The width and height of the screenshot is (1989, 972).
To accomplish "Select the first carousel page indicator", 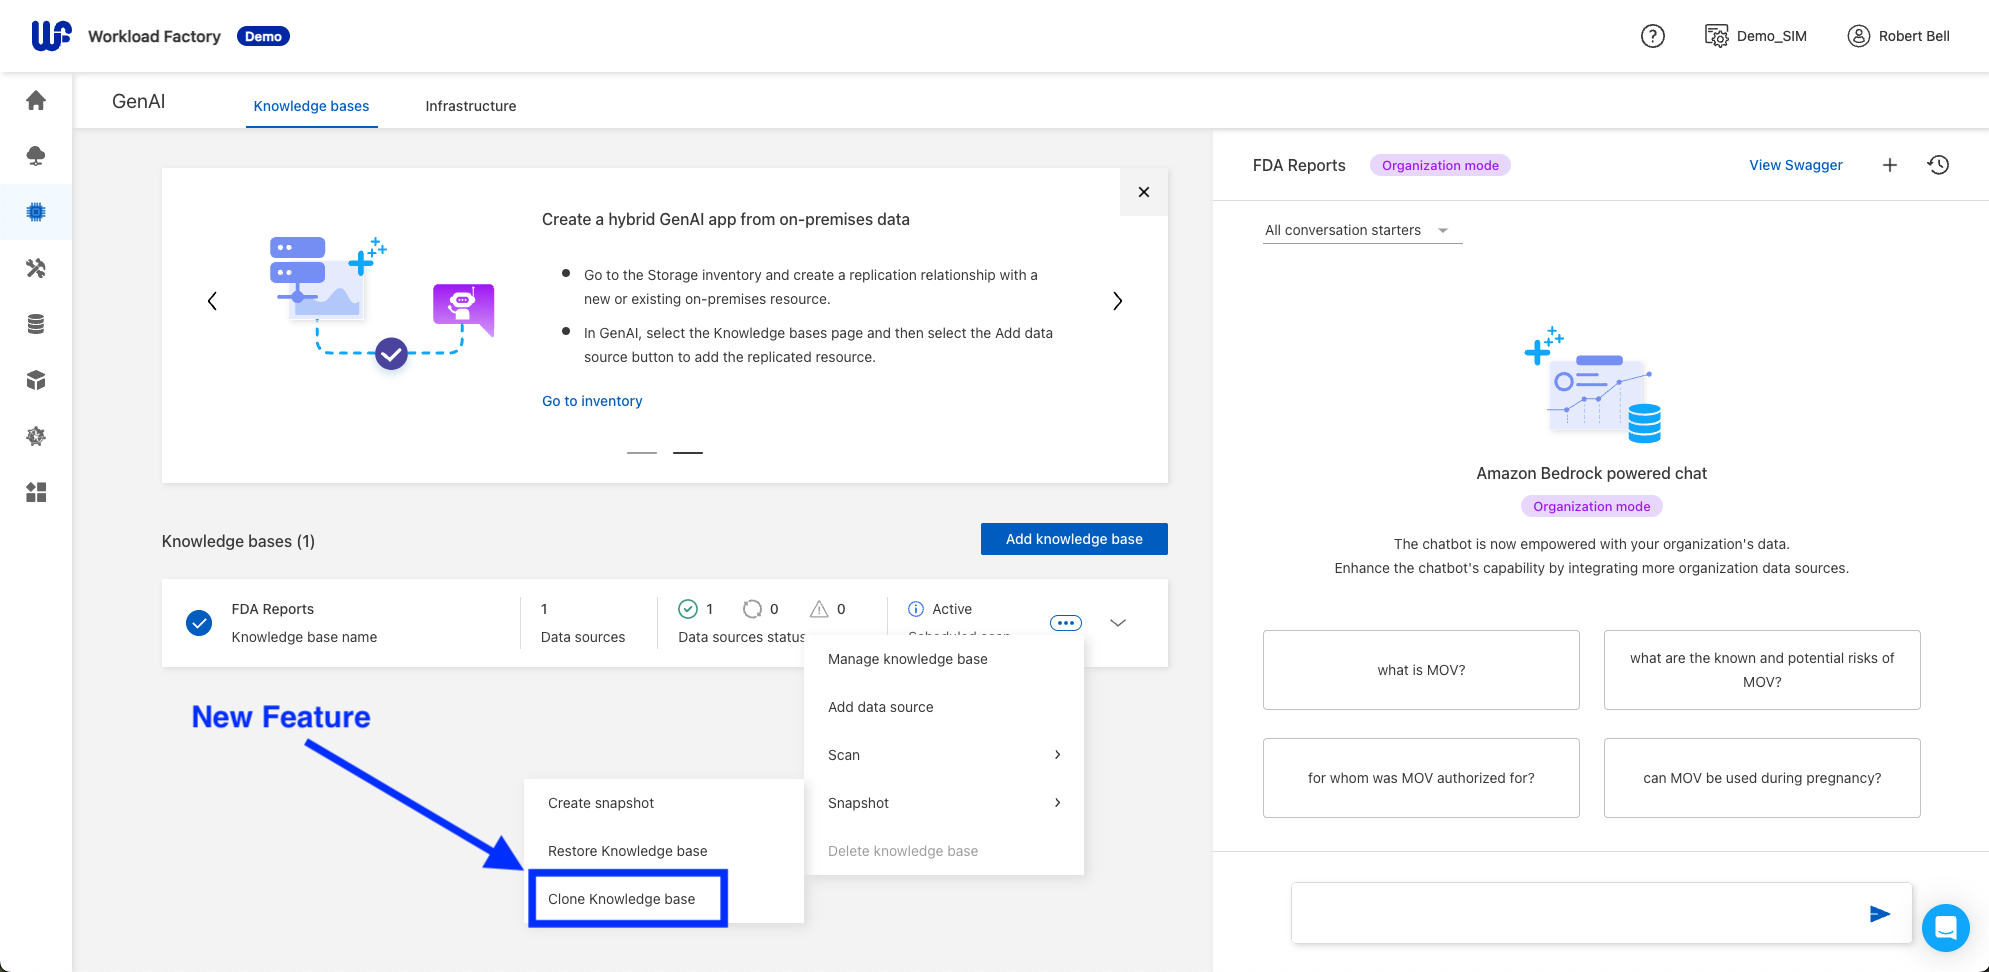I will 641,453.
